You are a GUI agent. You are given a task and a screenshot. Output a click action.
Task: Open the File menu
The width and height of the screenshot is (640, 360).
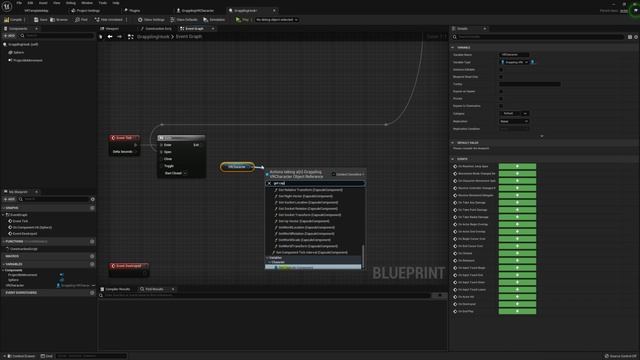pos(19,3)
